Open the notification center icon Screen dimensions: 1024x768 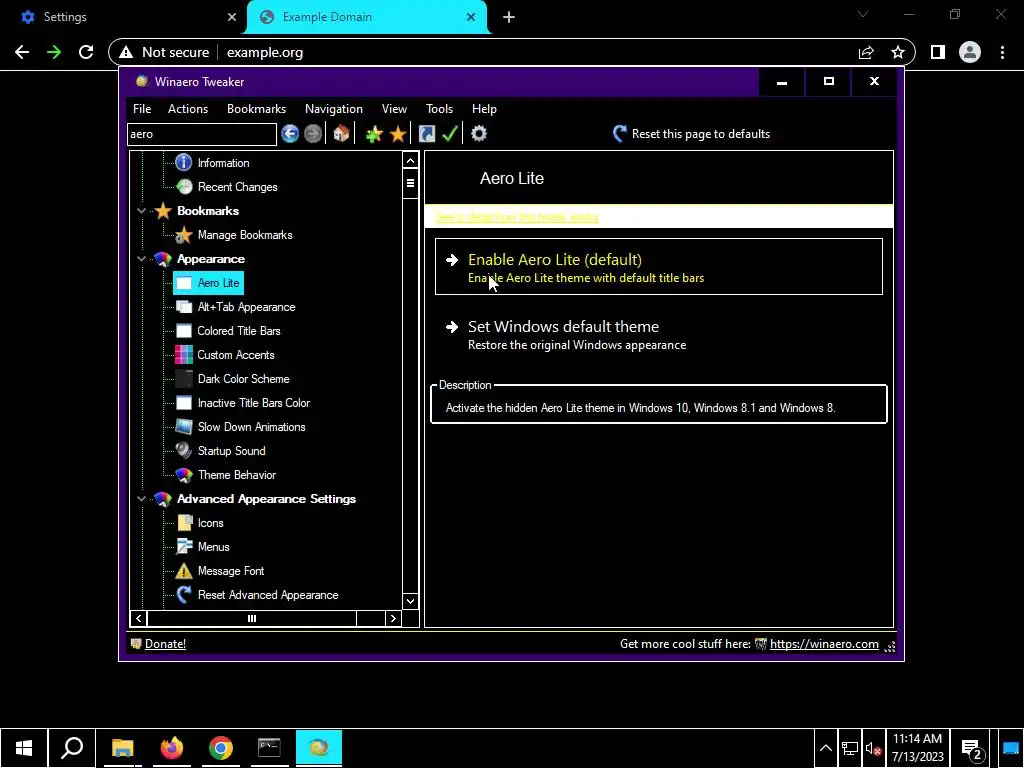972,748
